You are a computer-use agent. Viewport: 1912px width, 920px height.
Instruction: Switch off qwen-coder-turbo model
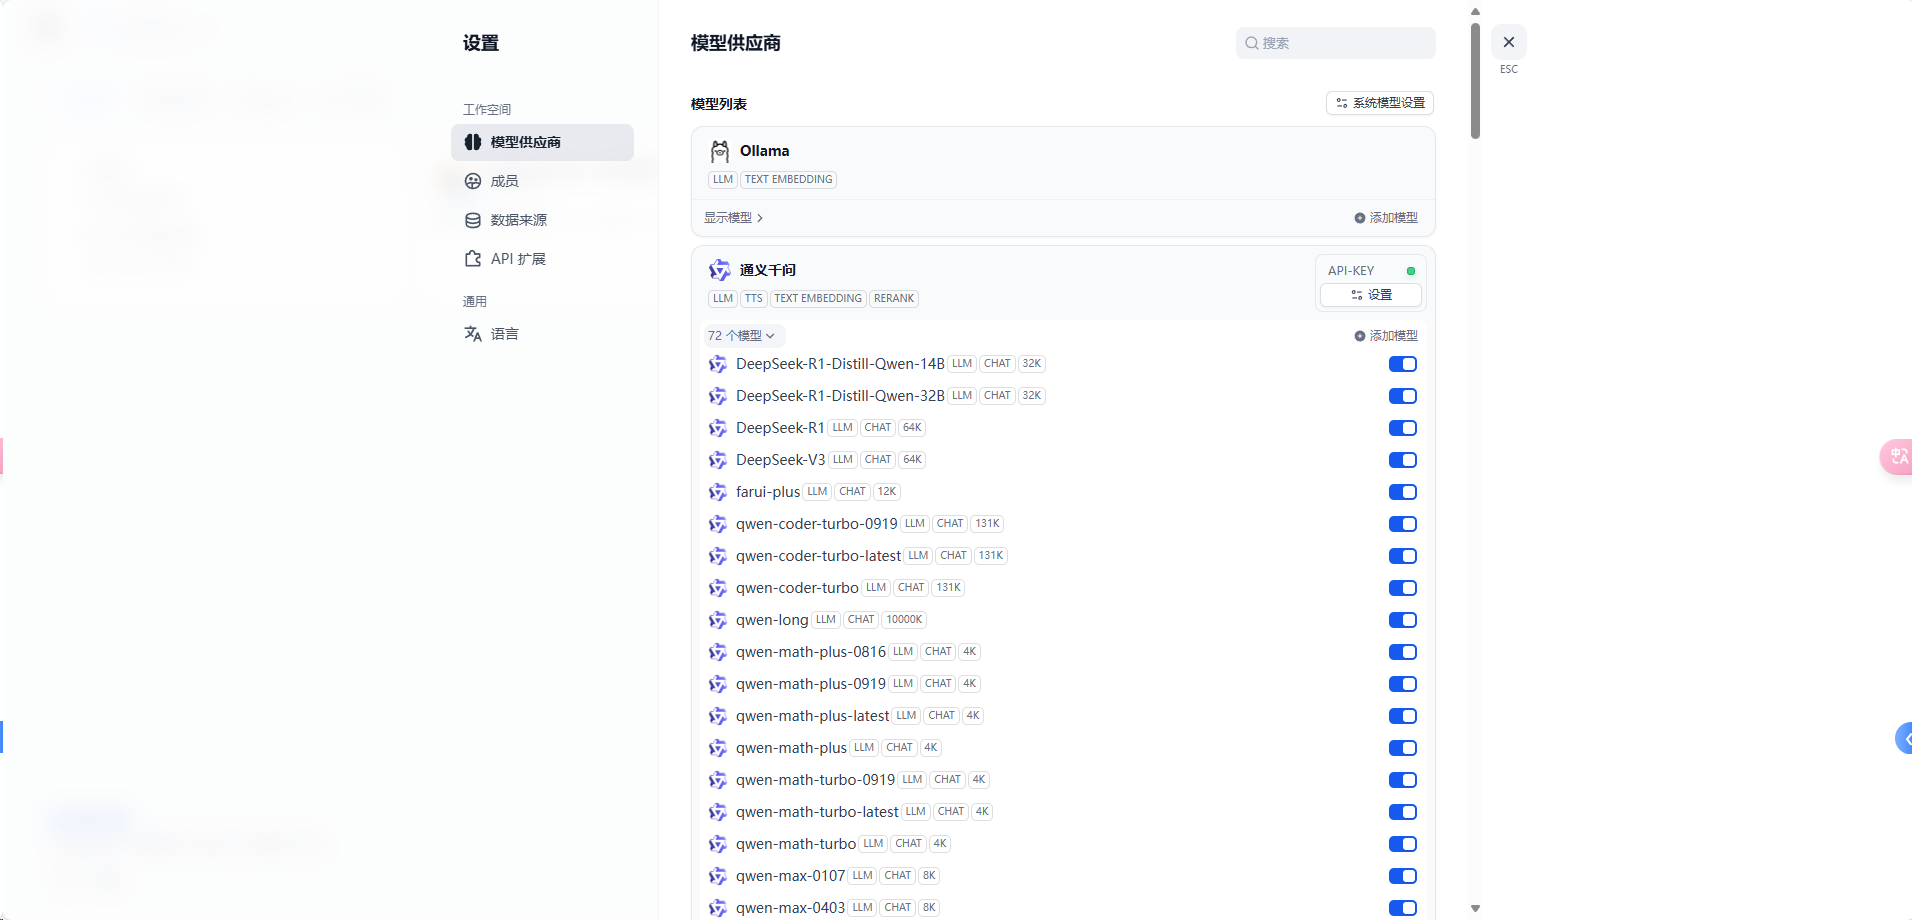1403,588
